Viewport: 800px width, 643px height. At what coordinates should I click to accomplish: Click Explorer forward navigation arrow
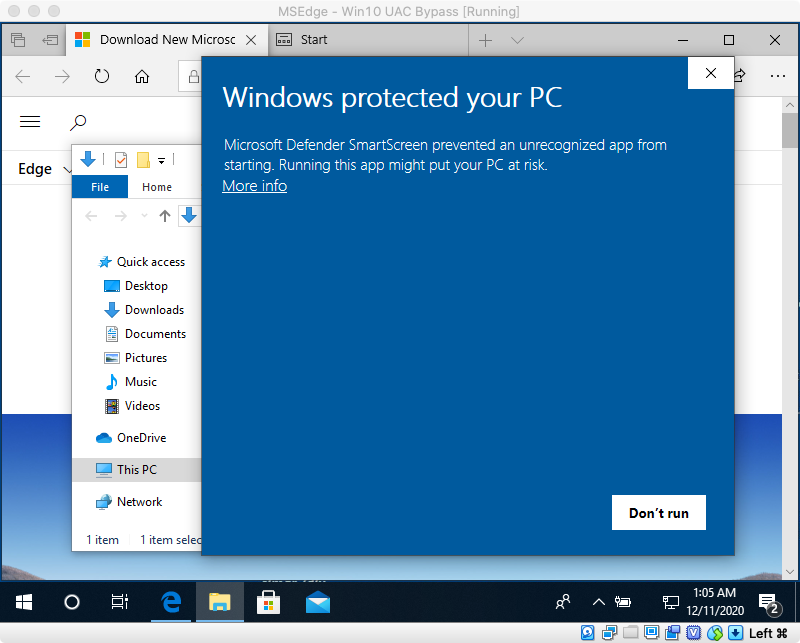pyautogui.click(x=121, y=216)
